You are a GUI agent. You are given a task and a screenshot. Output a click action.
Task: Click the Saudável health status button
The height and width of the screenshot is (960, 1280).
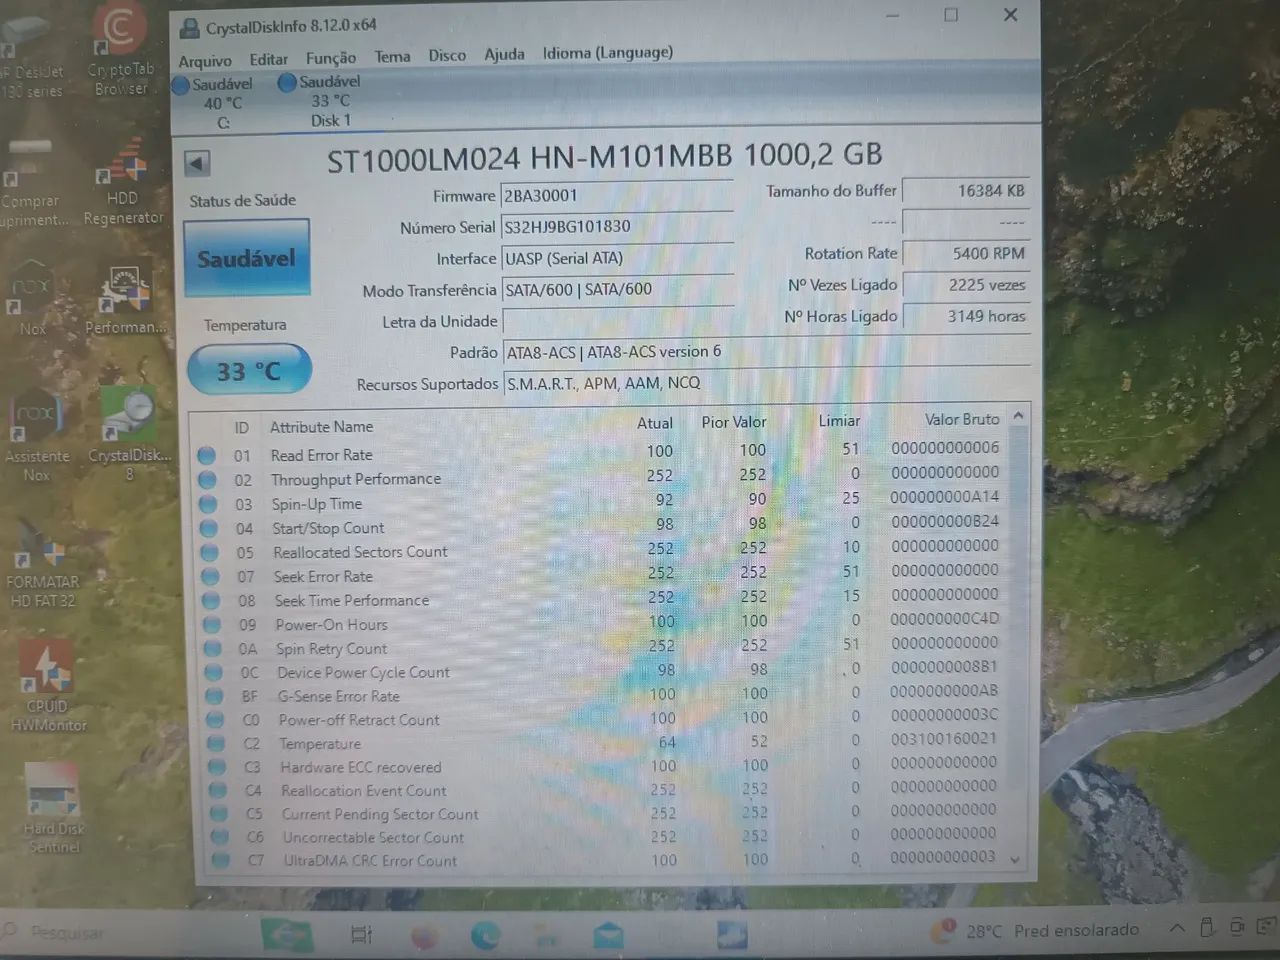pos(246,257)
